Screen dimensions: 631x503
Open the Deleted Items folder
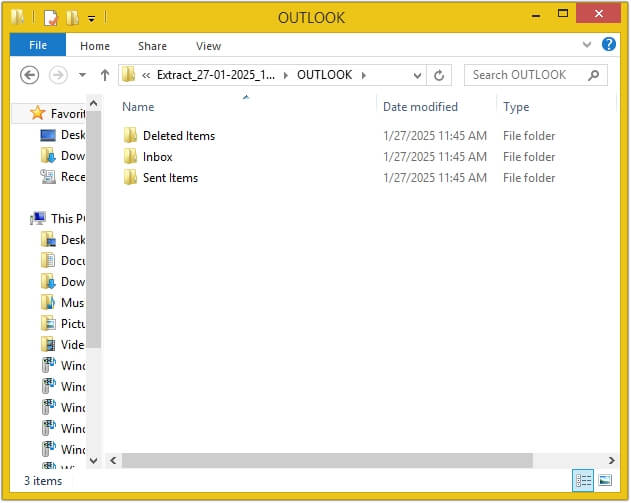tap(178, 136)
